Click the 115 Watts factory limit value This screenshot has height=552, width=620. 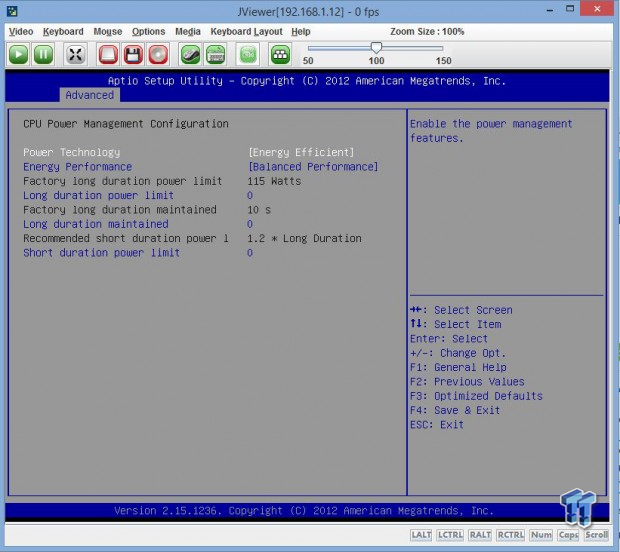click(x=274, y=181)
